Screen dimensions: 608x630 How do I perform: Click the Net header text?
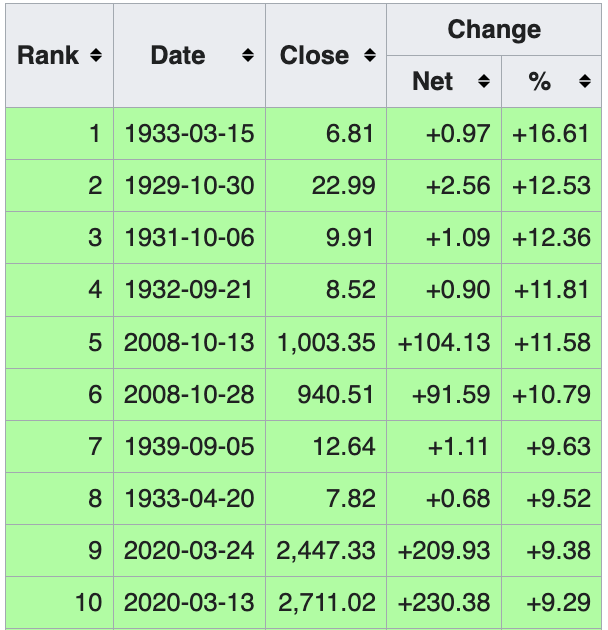click(x=432, y=81)
